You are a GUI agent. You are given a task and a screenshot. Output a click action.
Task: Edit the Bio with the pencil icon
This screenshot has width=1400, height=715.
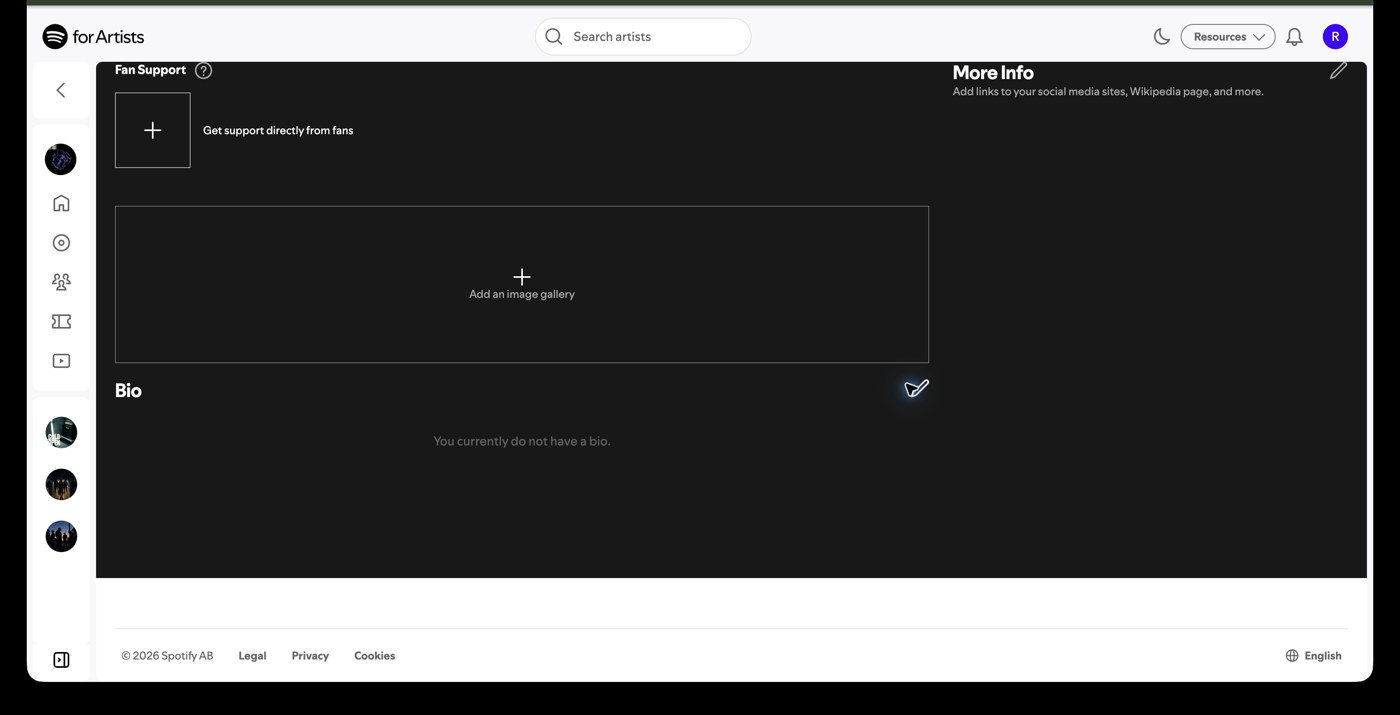917,389
